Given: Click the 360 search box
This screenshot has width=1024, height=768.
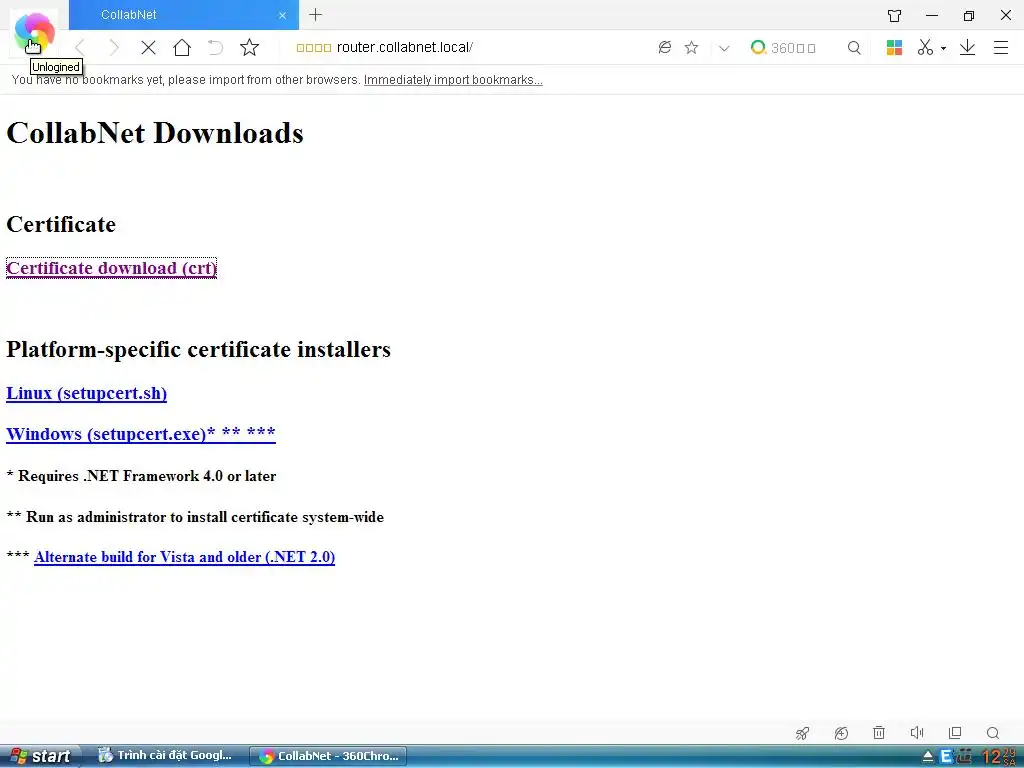Looking at the screenshot, I should (793, 48).
